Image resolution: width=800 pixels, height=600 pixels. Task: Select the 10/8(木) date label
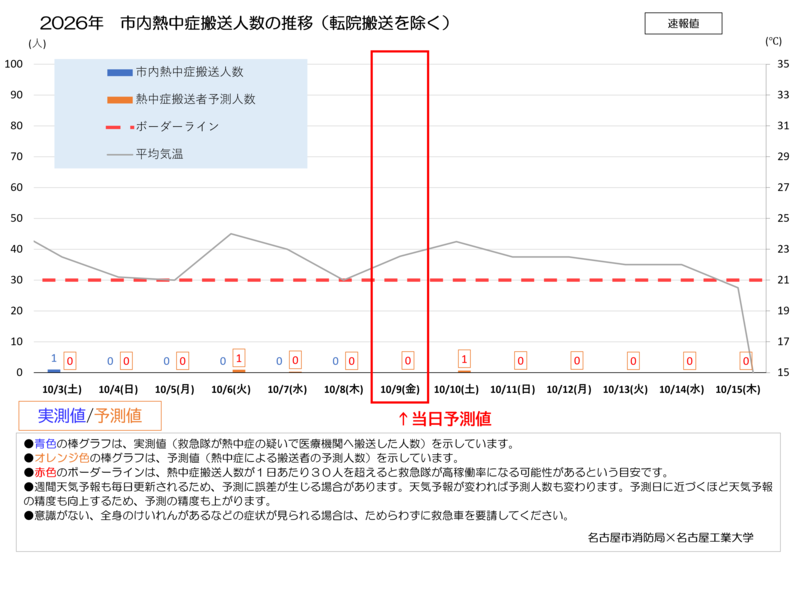(344, 389)
